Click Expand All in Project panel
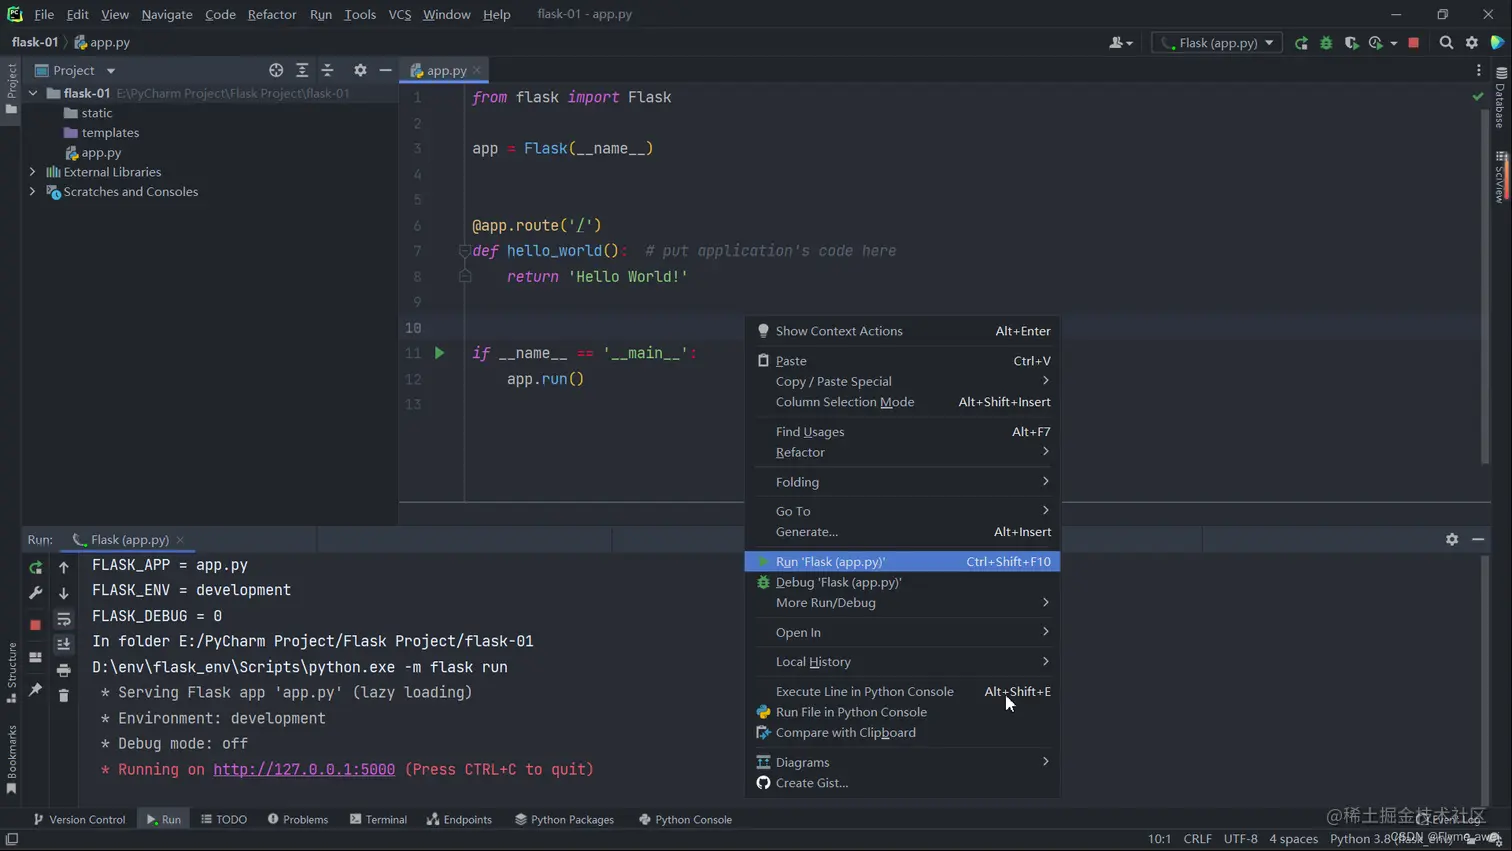Viewport: 1512px width, 851px height. 302,70
